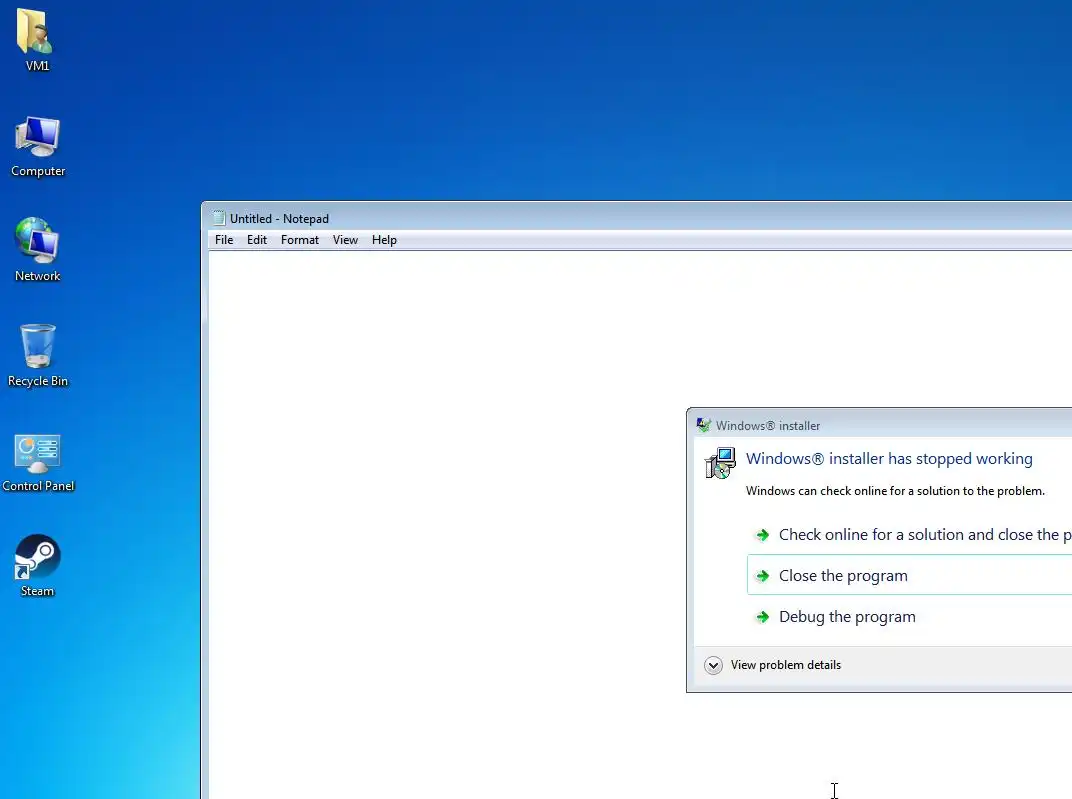Image resolution: width=1072 pixels, height=799 pixels.
Task: Click 'Windows® installer has stopped working' heading
Action: click(889, 459)
